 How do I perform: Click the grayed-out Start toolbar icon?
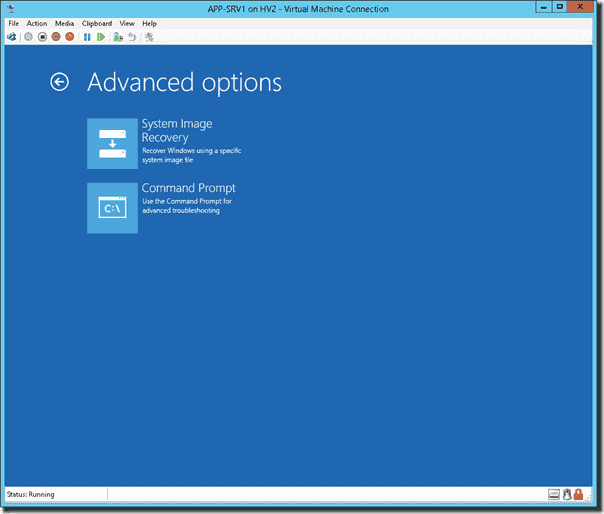pos(28,37)
